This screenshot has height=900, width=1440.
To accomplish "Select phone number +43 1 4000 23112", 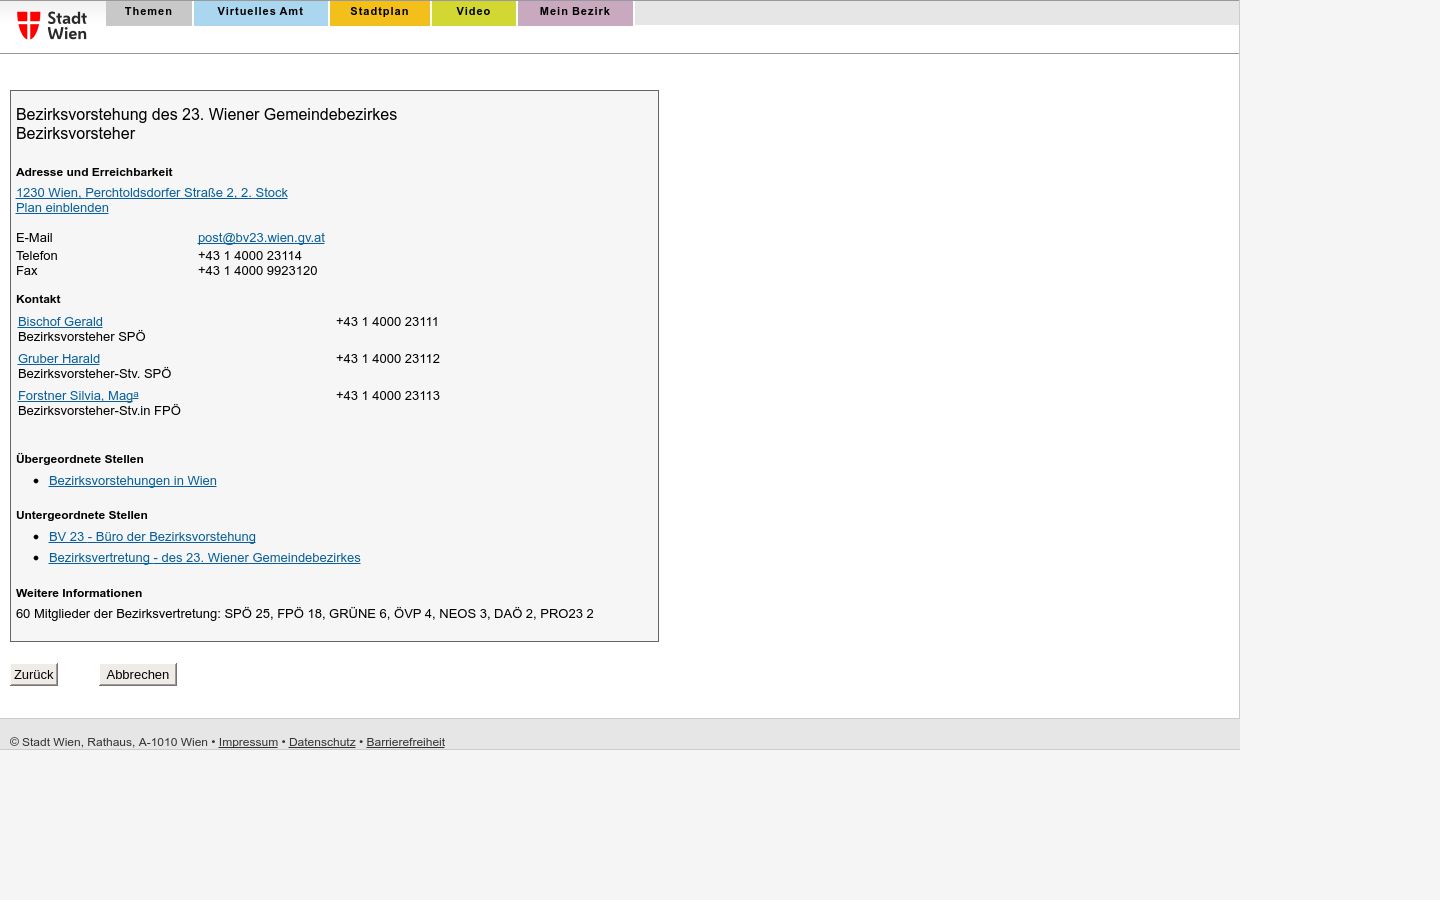I will pos(388,359).
